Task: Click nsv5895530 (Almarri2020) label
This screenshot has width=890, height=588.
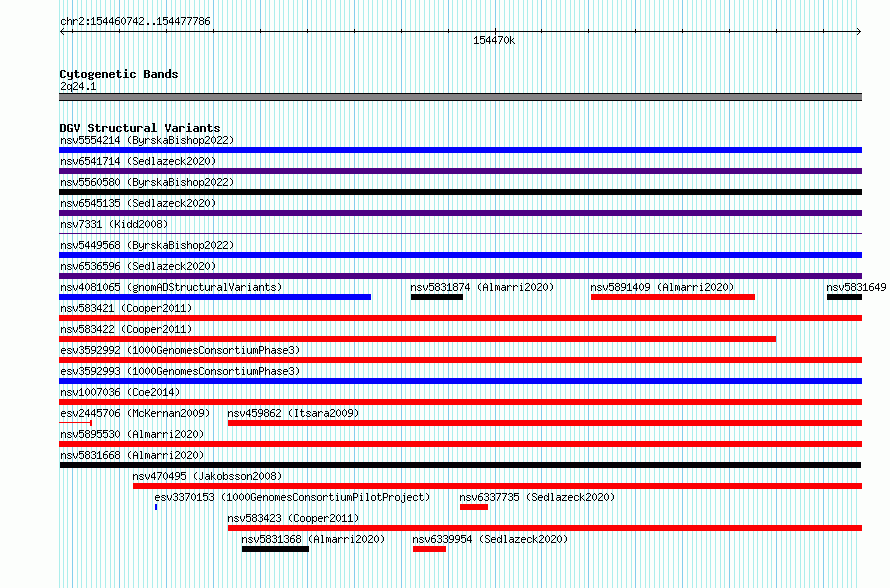Action: click(132, 434)
